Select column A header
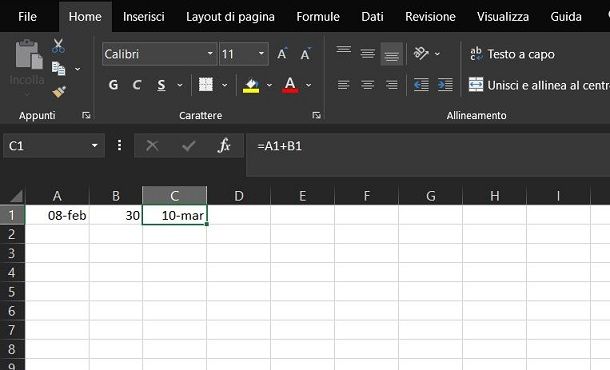 [57, 196]
